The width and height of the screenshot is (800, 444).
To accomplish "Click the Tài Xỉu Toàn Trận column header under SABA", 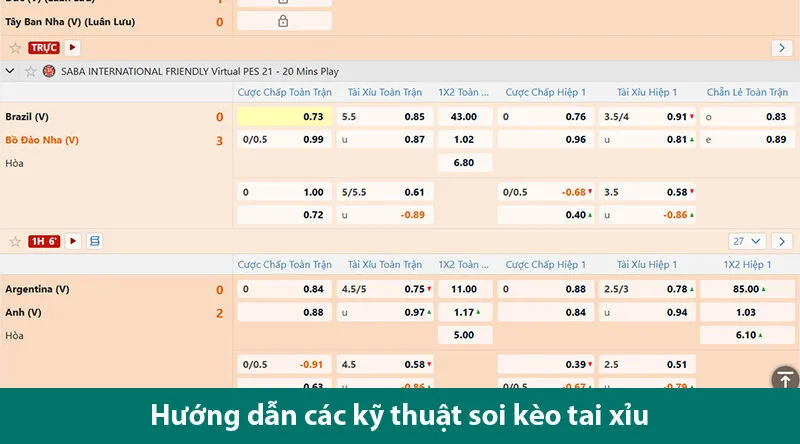I will click(385, 92).
